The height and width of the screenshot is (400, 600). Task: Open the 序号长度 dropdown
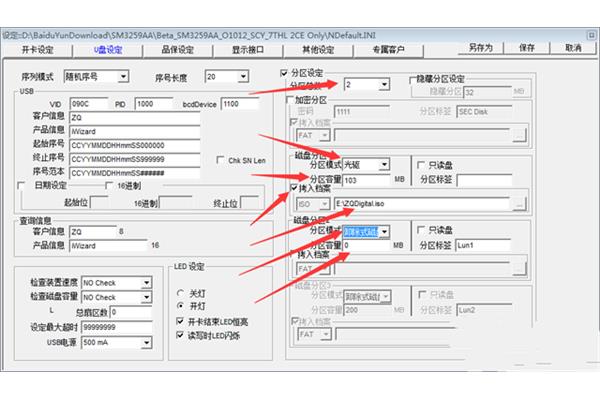pyautogui.click(x=243, y=77)
